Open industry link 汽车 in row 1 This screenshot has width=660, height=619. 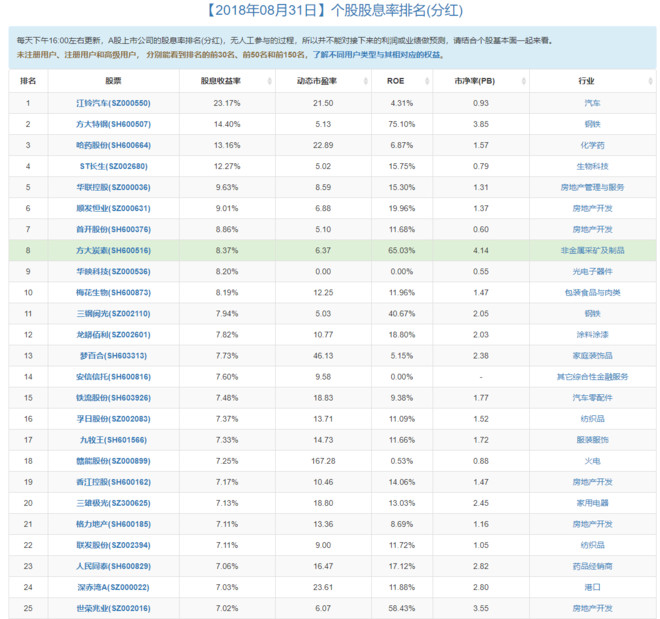pyautogui.click(x=592, y=103)
